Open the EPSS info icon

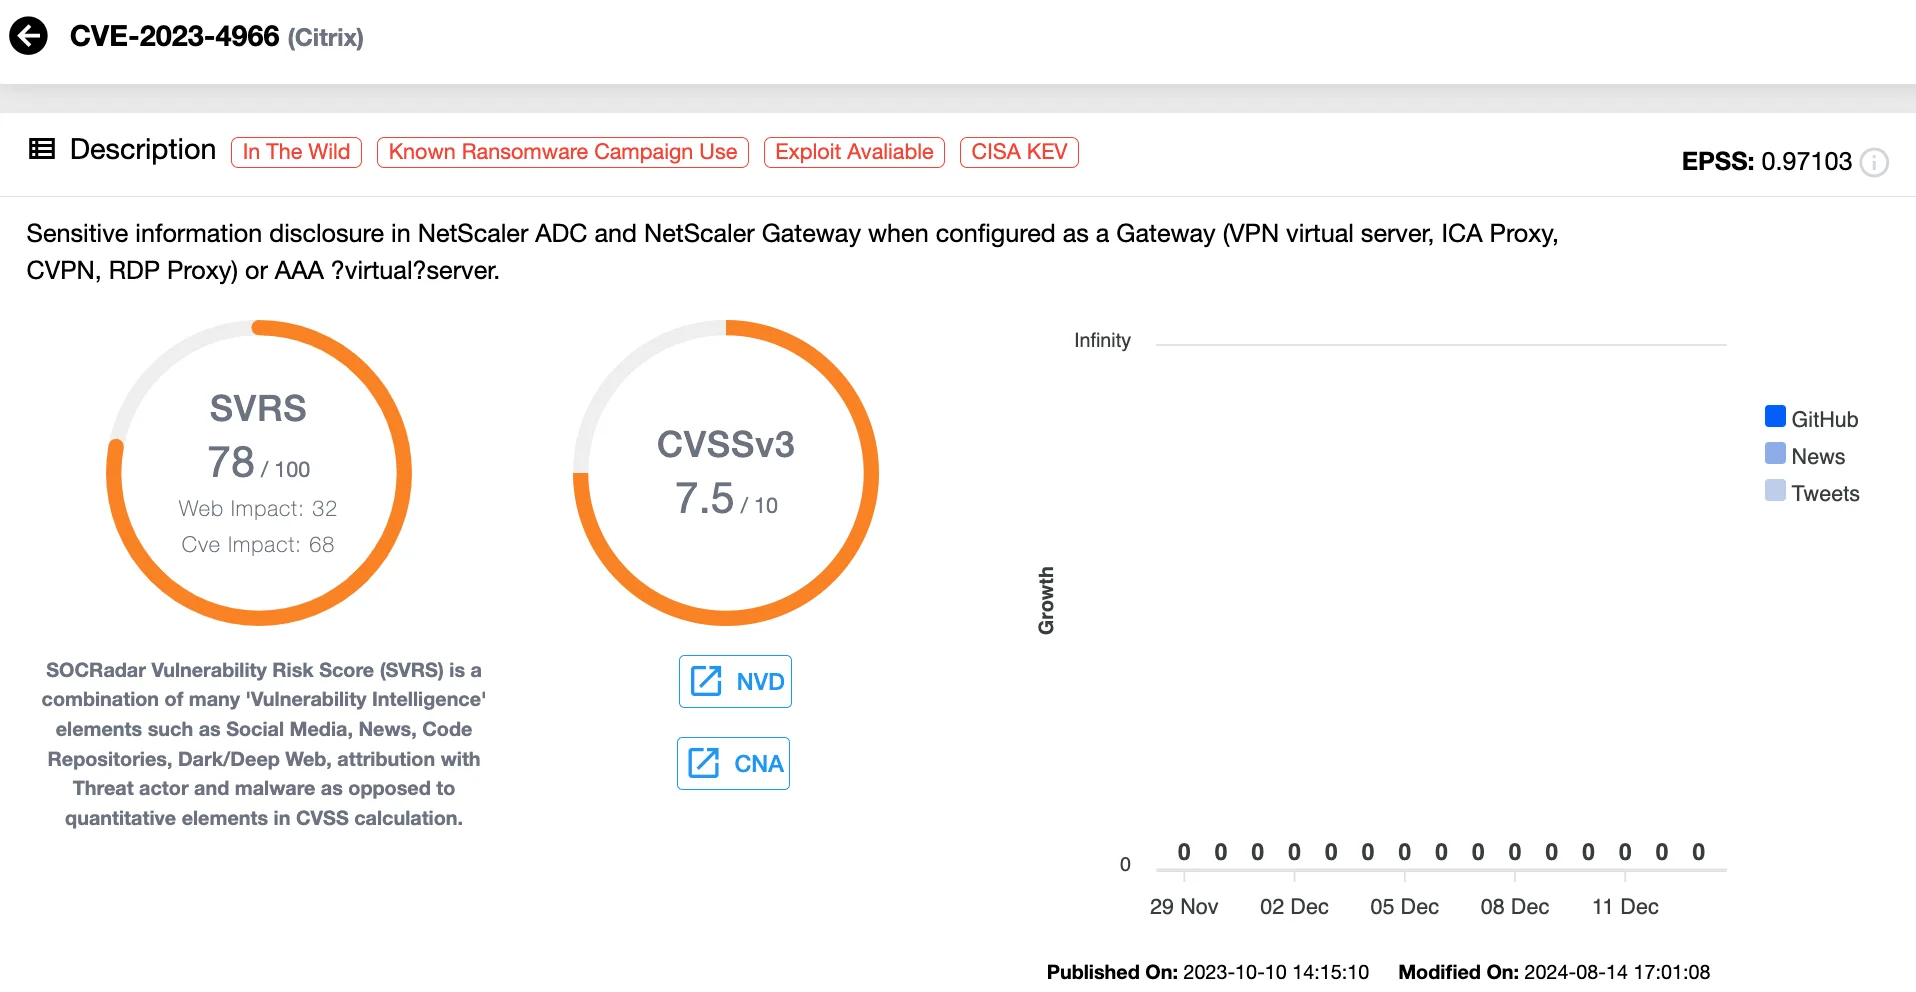point(1874,162)
